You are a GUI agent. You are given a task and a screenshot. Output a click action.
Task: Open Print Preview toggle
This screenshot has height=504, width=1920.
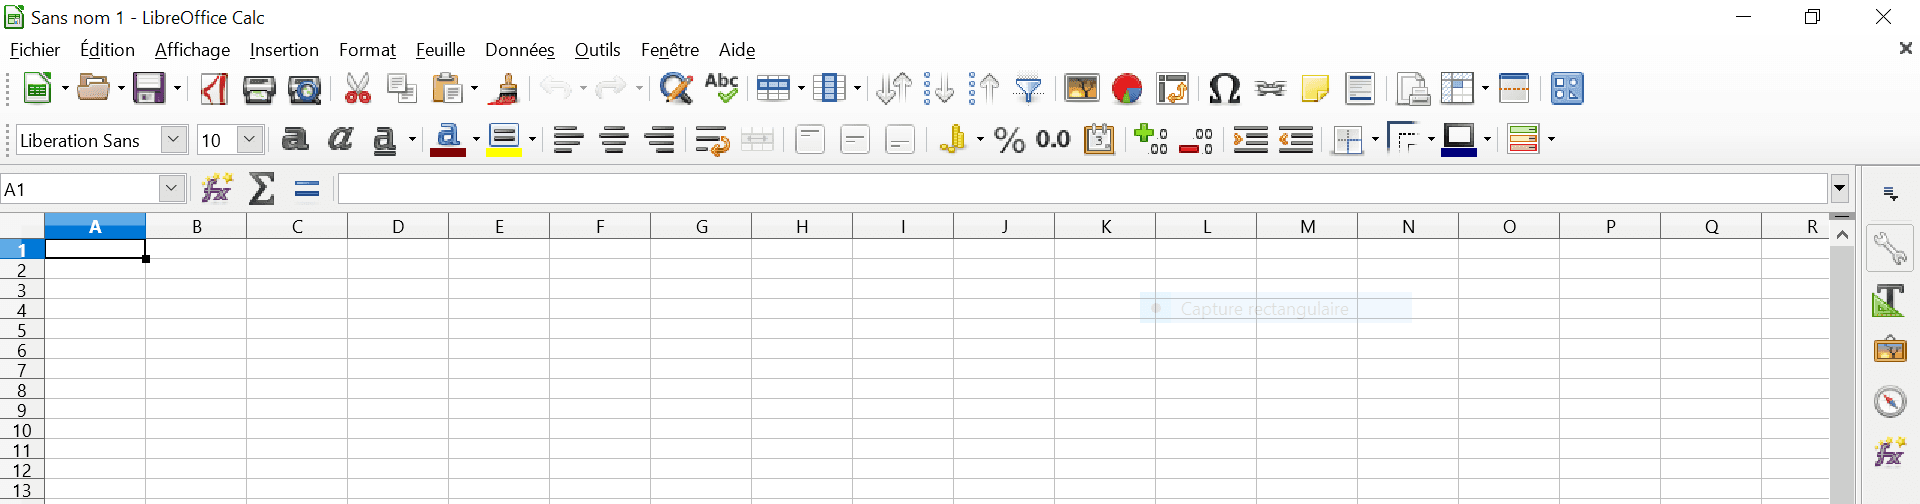point(304,89)
